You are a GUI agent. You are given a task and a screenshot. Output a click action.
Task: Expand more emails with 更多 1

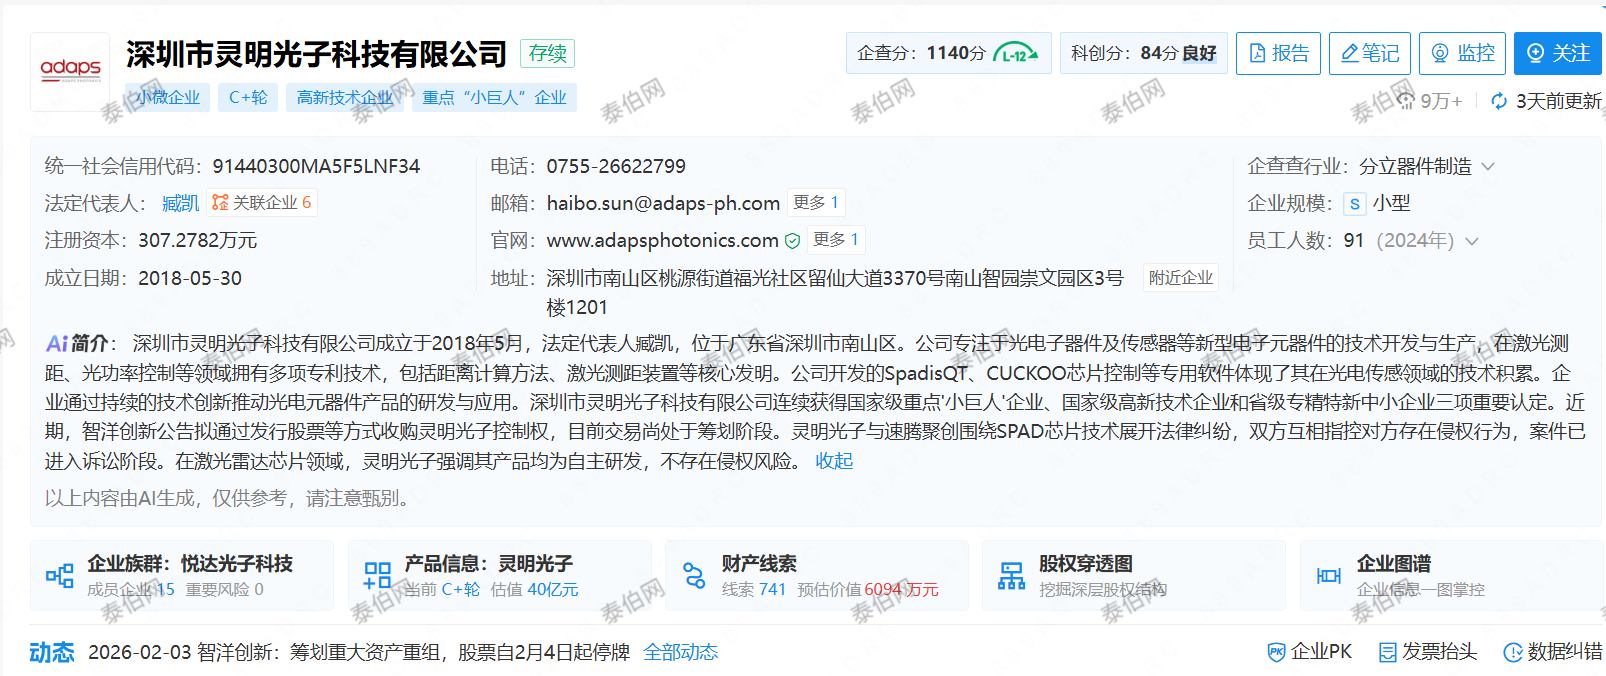[x=815, y=203]
